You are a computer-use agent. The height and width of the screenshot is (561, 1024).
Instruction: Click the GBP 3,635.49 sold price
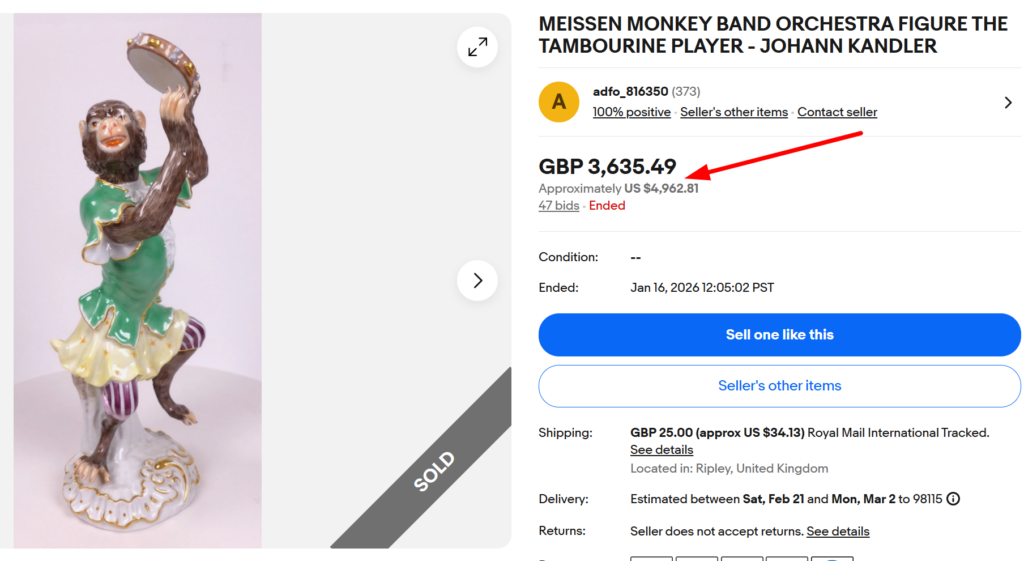tap(607, 167)
